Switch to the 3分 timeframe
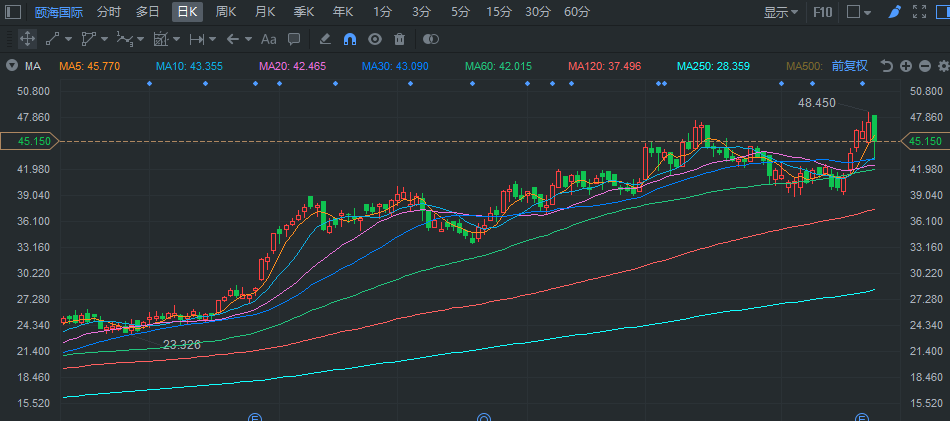The image size is (950, 421). (421, 12)
